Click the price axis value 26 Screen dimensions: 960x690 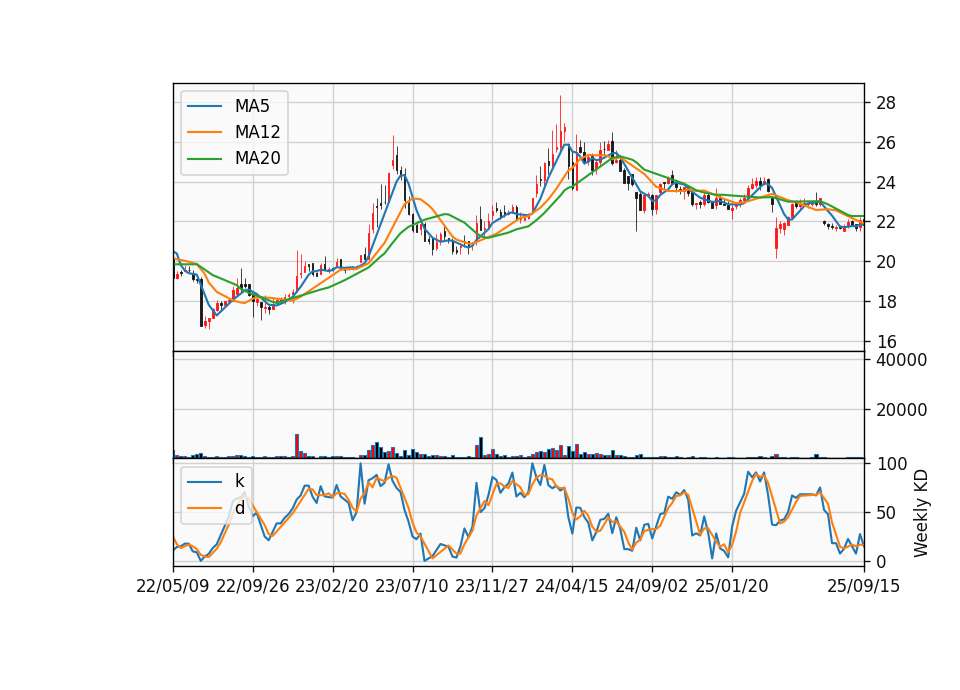(x=886, y=143)
